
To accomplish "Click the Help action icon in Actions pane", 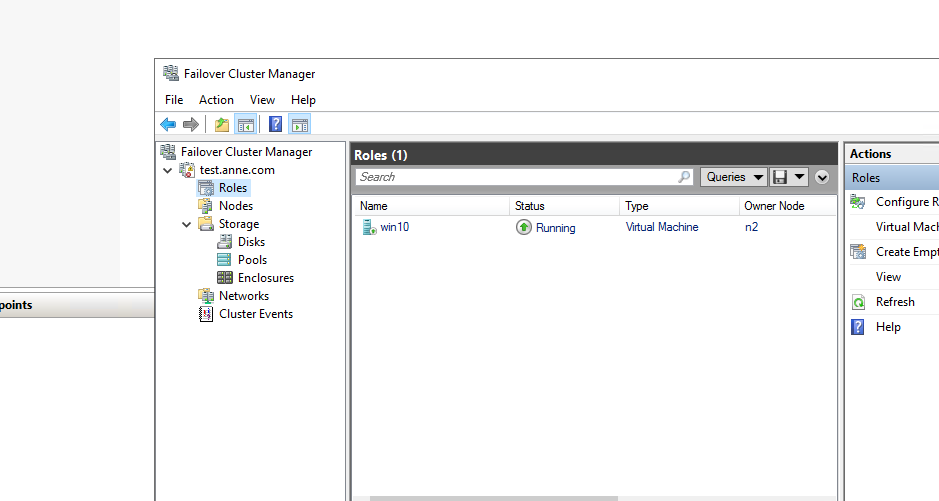I will click(x=858, y=327).
